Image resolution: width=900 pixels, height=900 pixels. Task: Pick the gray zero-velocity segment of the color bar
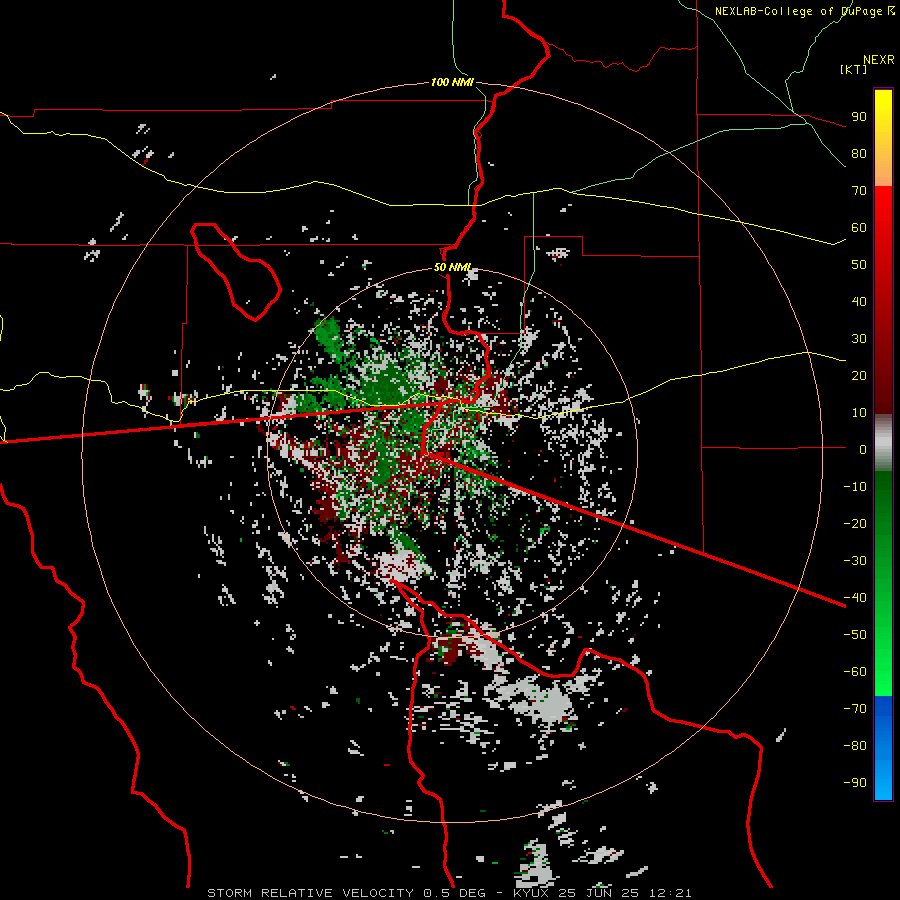tap(883, 443)
